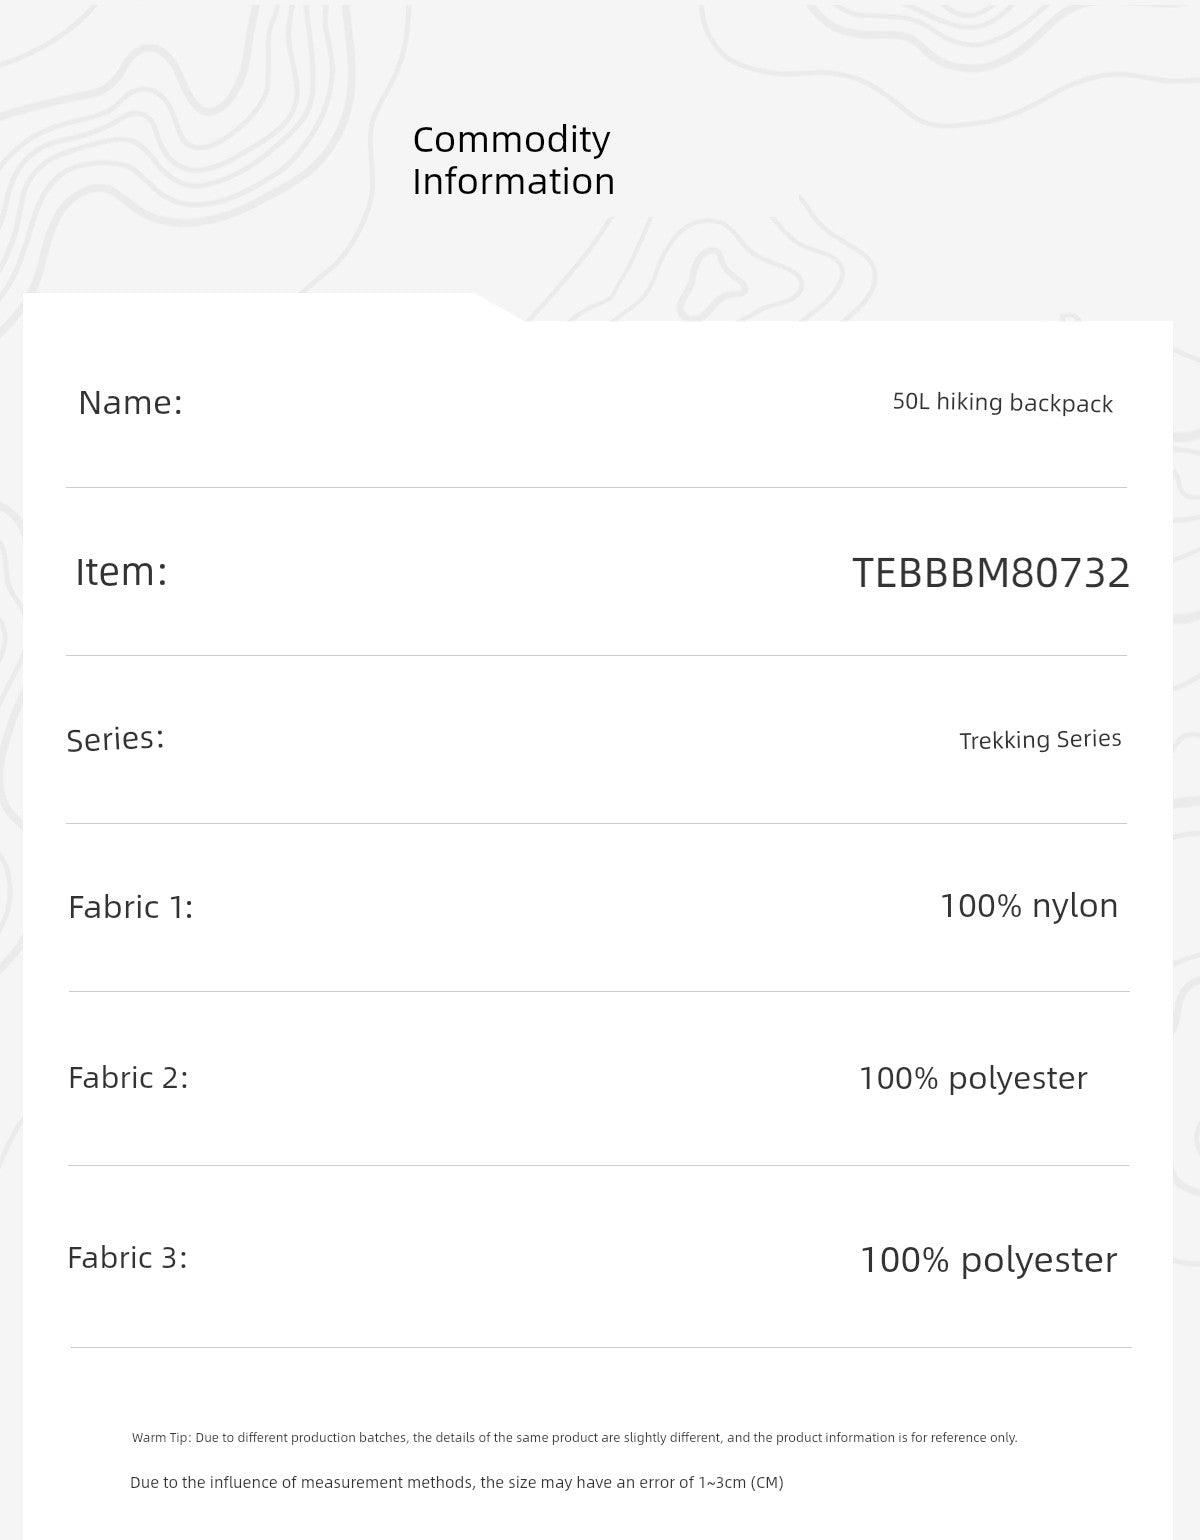The height and width of the screenshot is (1540, 1200).
Task: Select the Trekking Series value
Action: pyautogui.click(x=1040, y=740)
